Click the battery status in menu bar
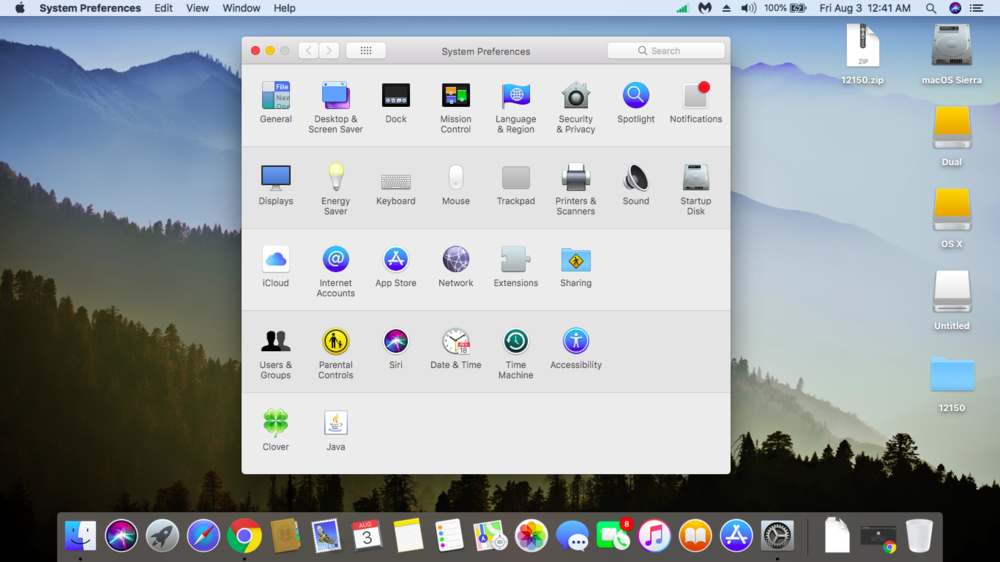Viewport: 1000px width, 562px height. click(785, 8)
